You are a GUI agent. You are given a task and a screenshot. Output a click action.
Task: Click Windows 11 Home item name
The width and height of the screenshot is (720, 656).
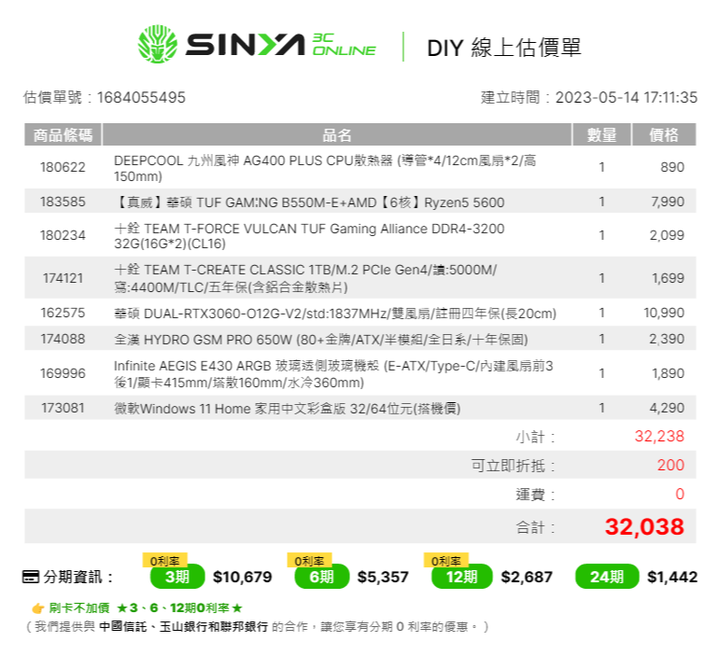[287, 409]
